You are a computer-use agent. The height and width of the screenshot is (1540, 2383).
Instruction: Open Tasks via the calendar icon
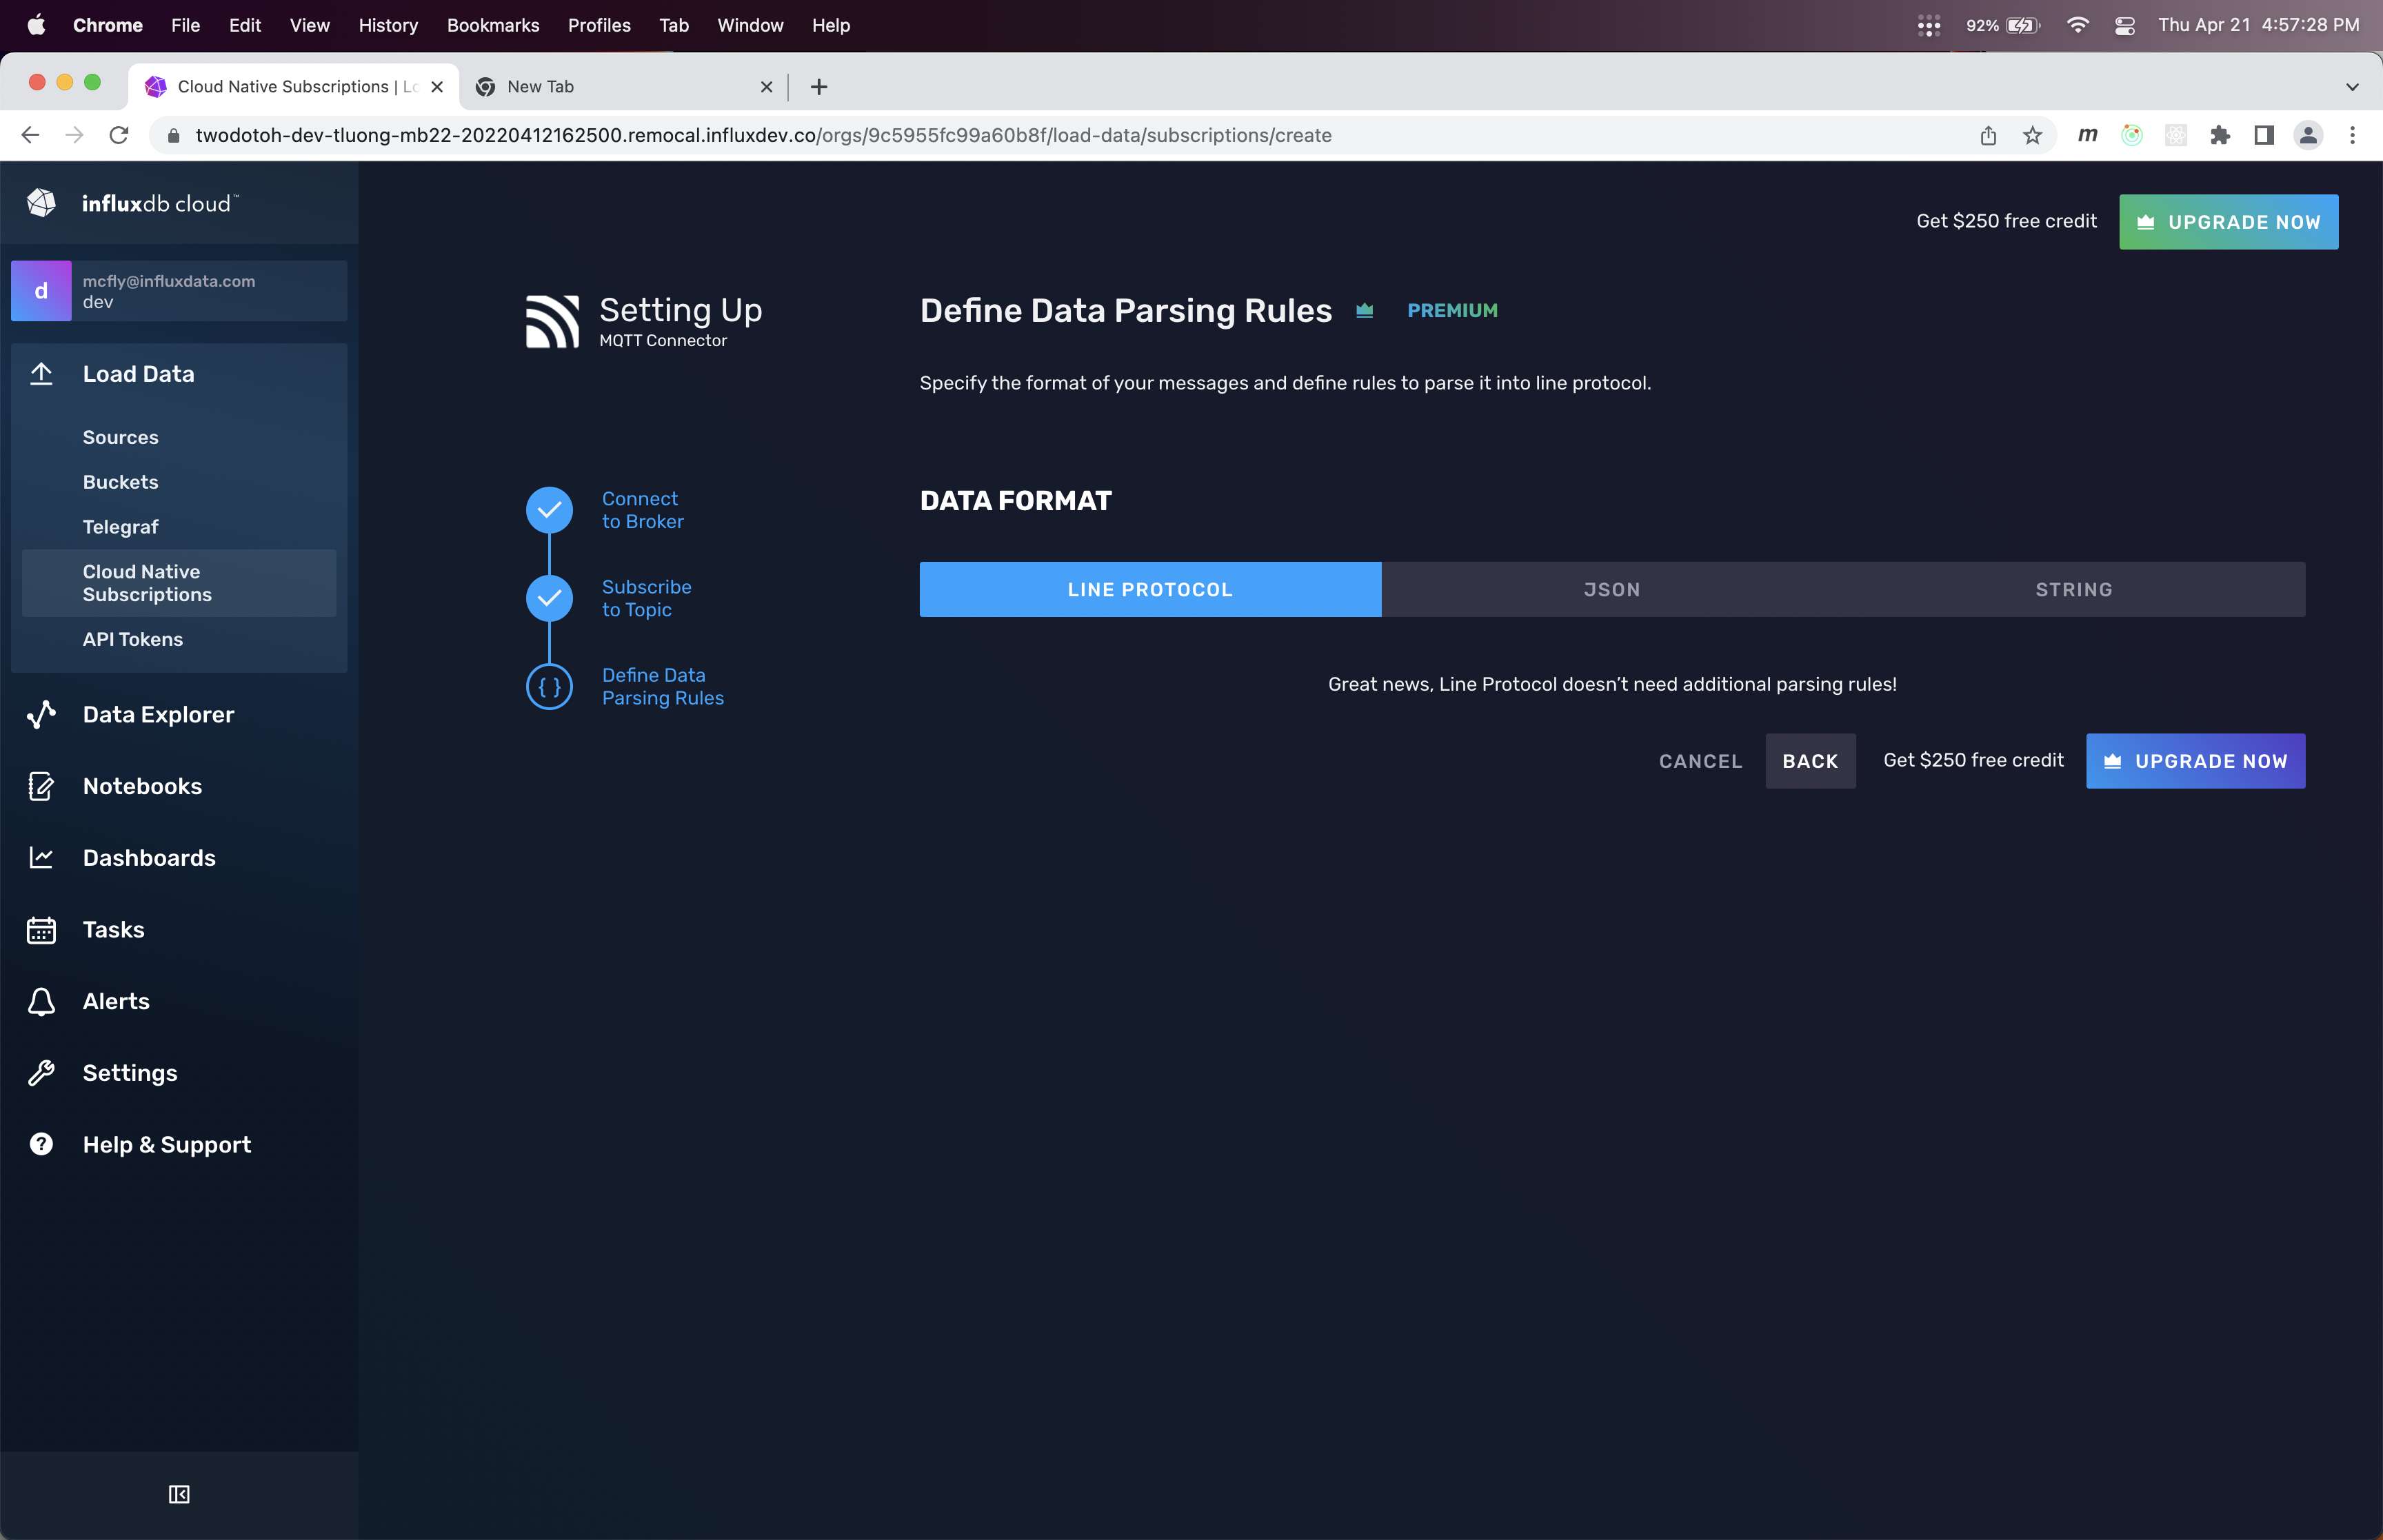(x=41, y=930)
